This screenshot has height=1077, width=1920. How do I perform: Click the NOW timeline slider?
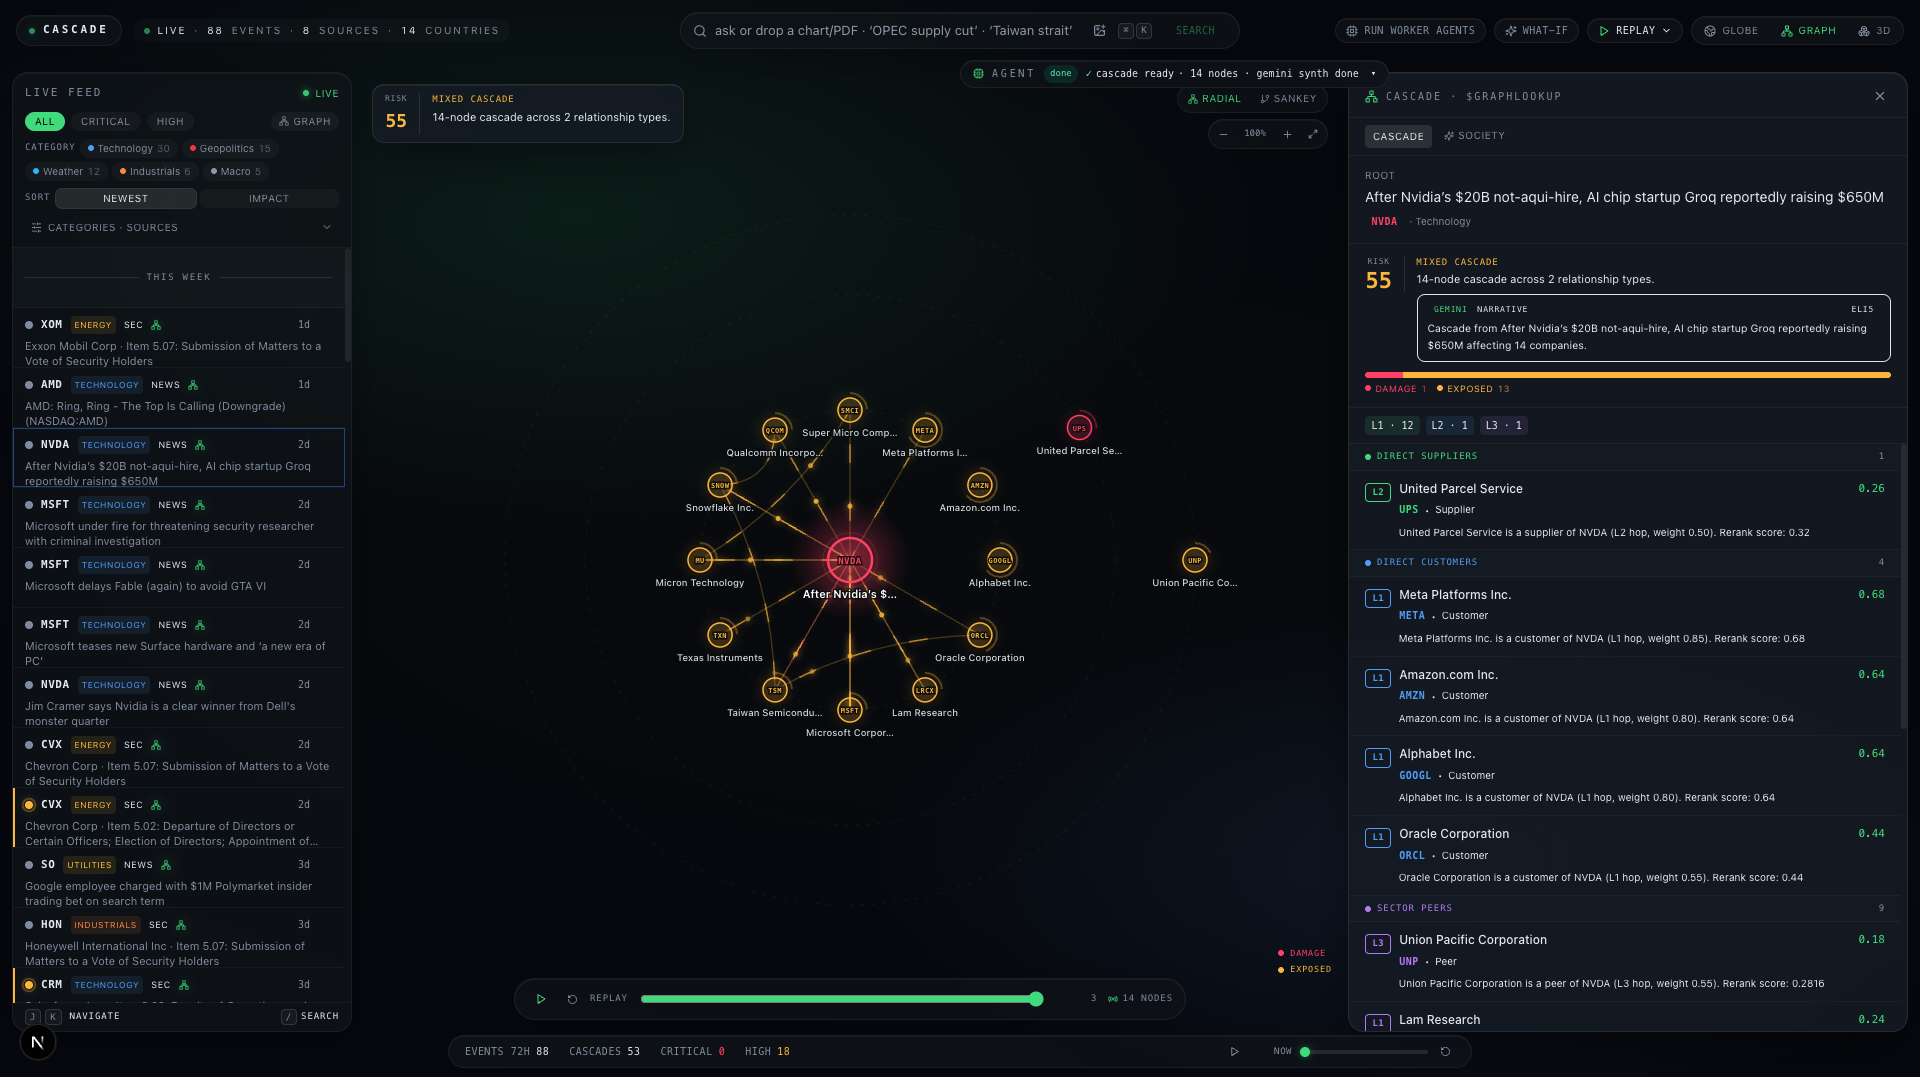(1365, 1052)
